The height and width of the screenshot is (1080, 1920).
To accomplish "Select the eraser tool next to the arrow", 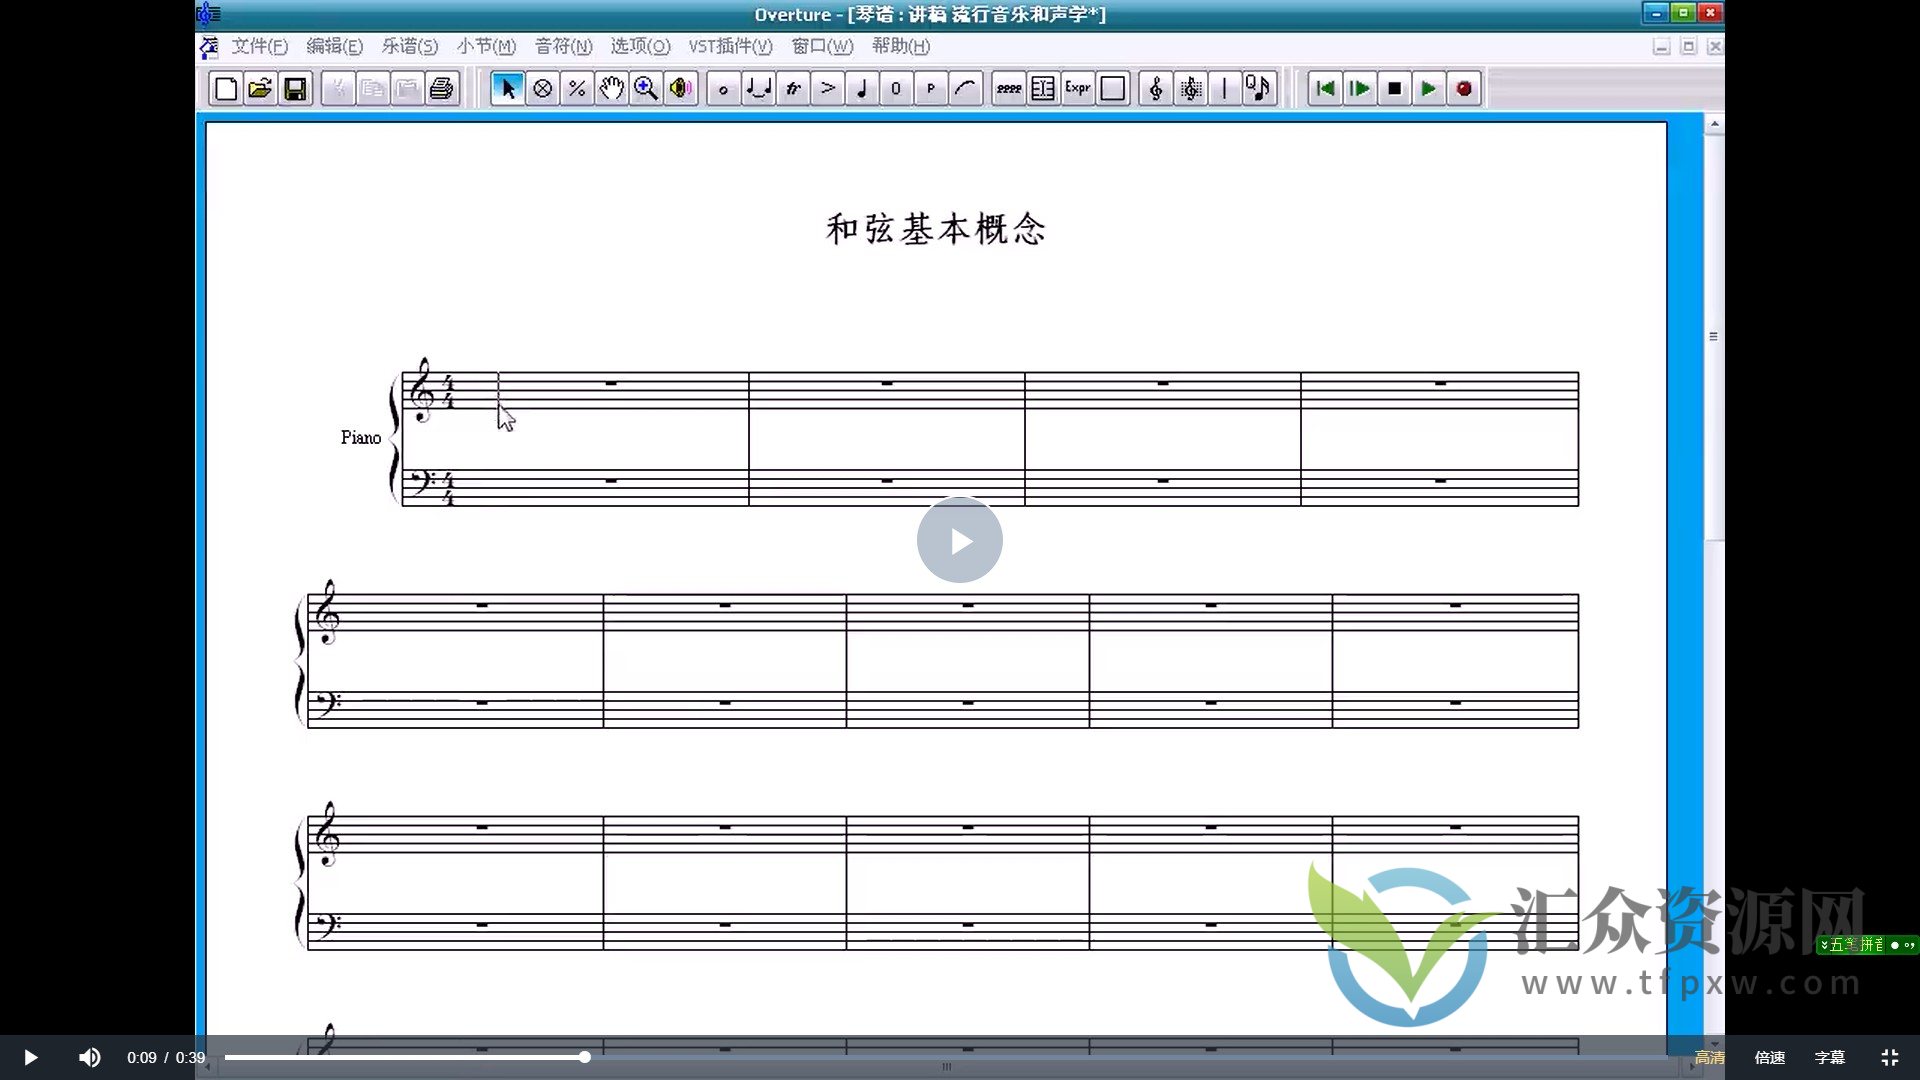I will 542,88.
